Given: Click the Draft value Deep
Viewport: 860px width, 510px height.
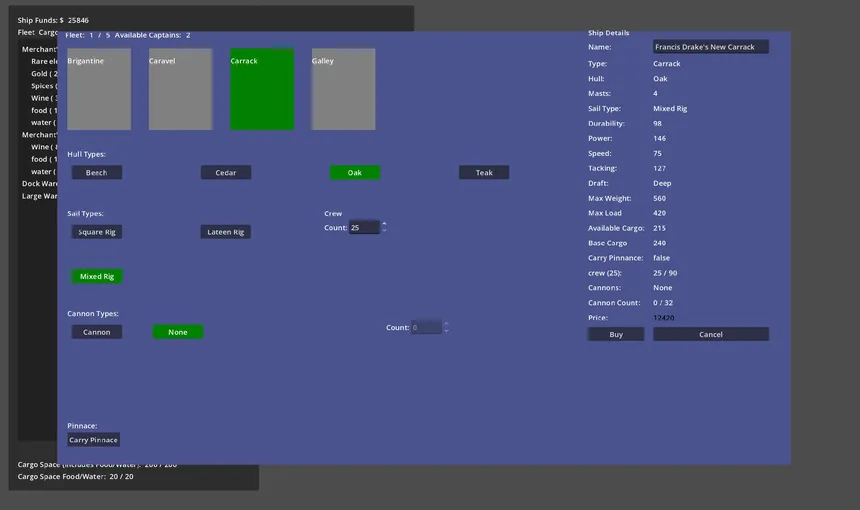Looking at the screenshot, I should [x=662, y=183].
